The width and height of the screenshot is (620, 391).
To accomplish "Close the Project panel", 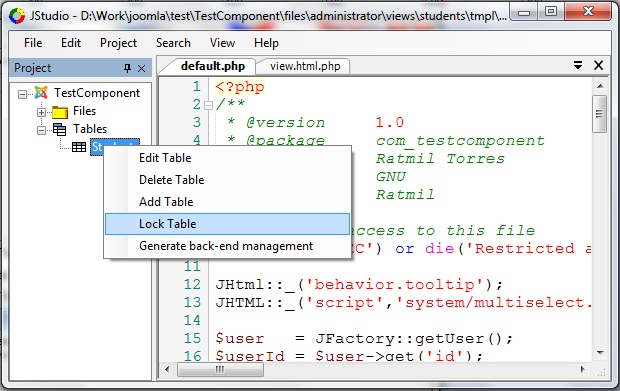I will tap(141, 68).
